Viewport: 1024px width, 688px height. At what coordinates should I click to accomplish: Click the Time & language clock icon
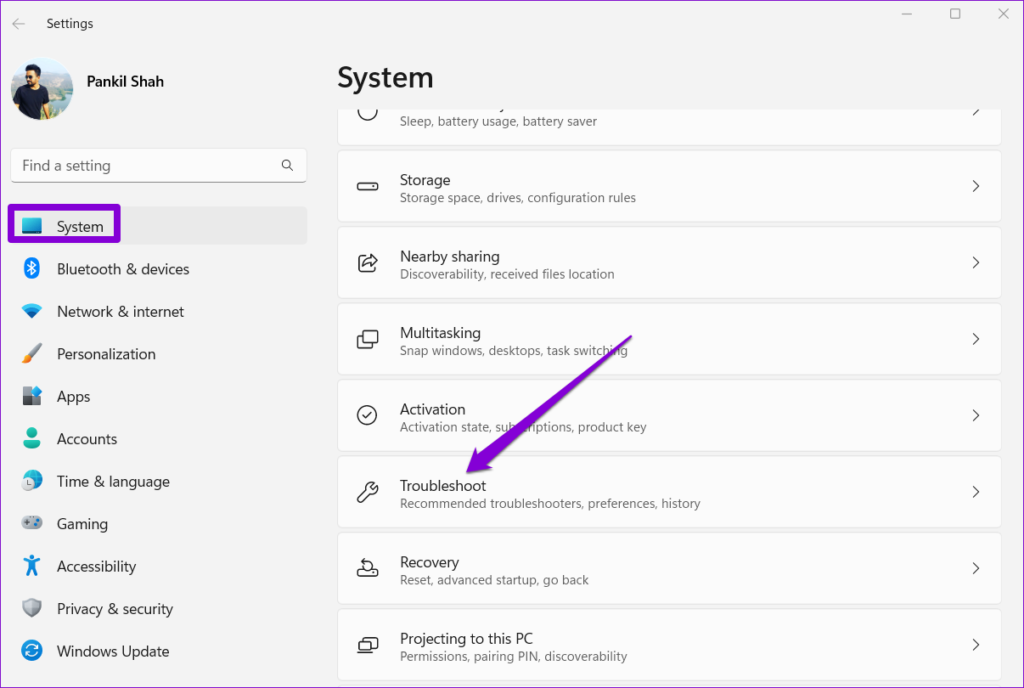click(x=31, y=481)
